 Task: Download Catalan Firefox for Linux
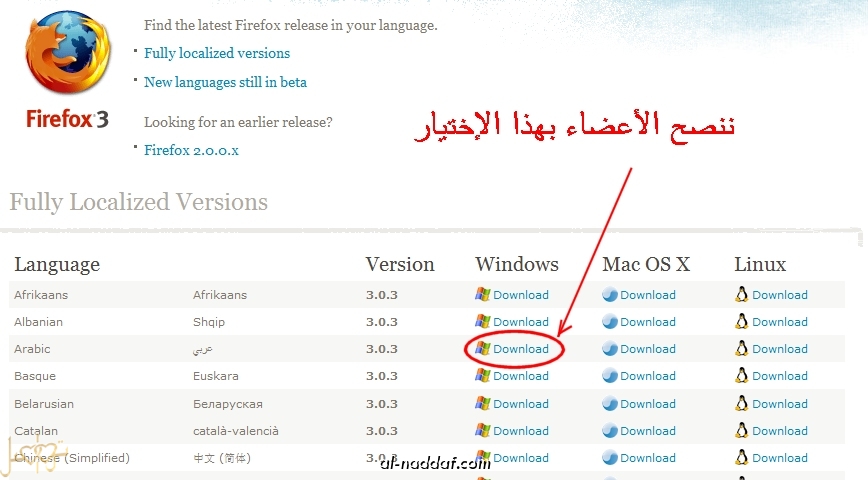pyautogui.click(x=780, y=431)
